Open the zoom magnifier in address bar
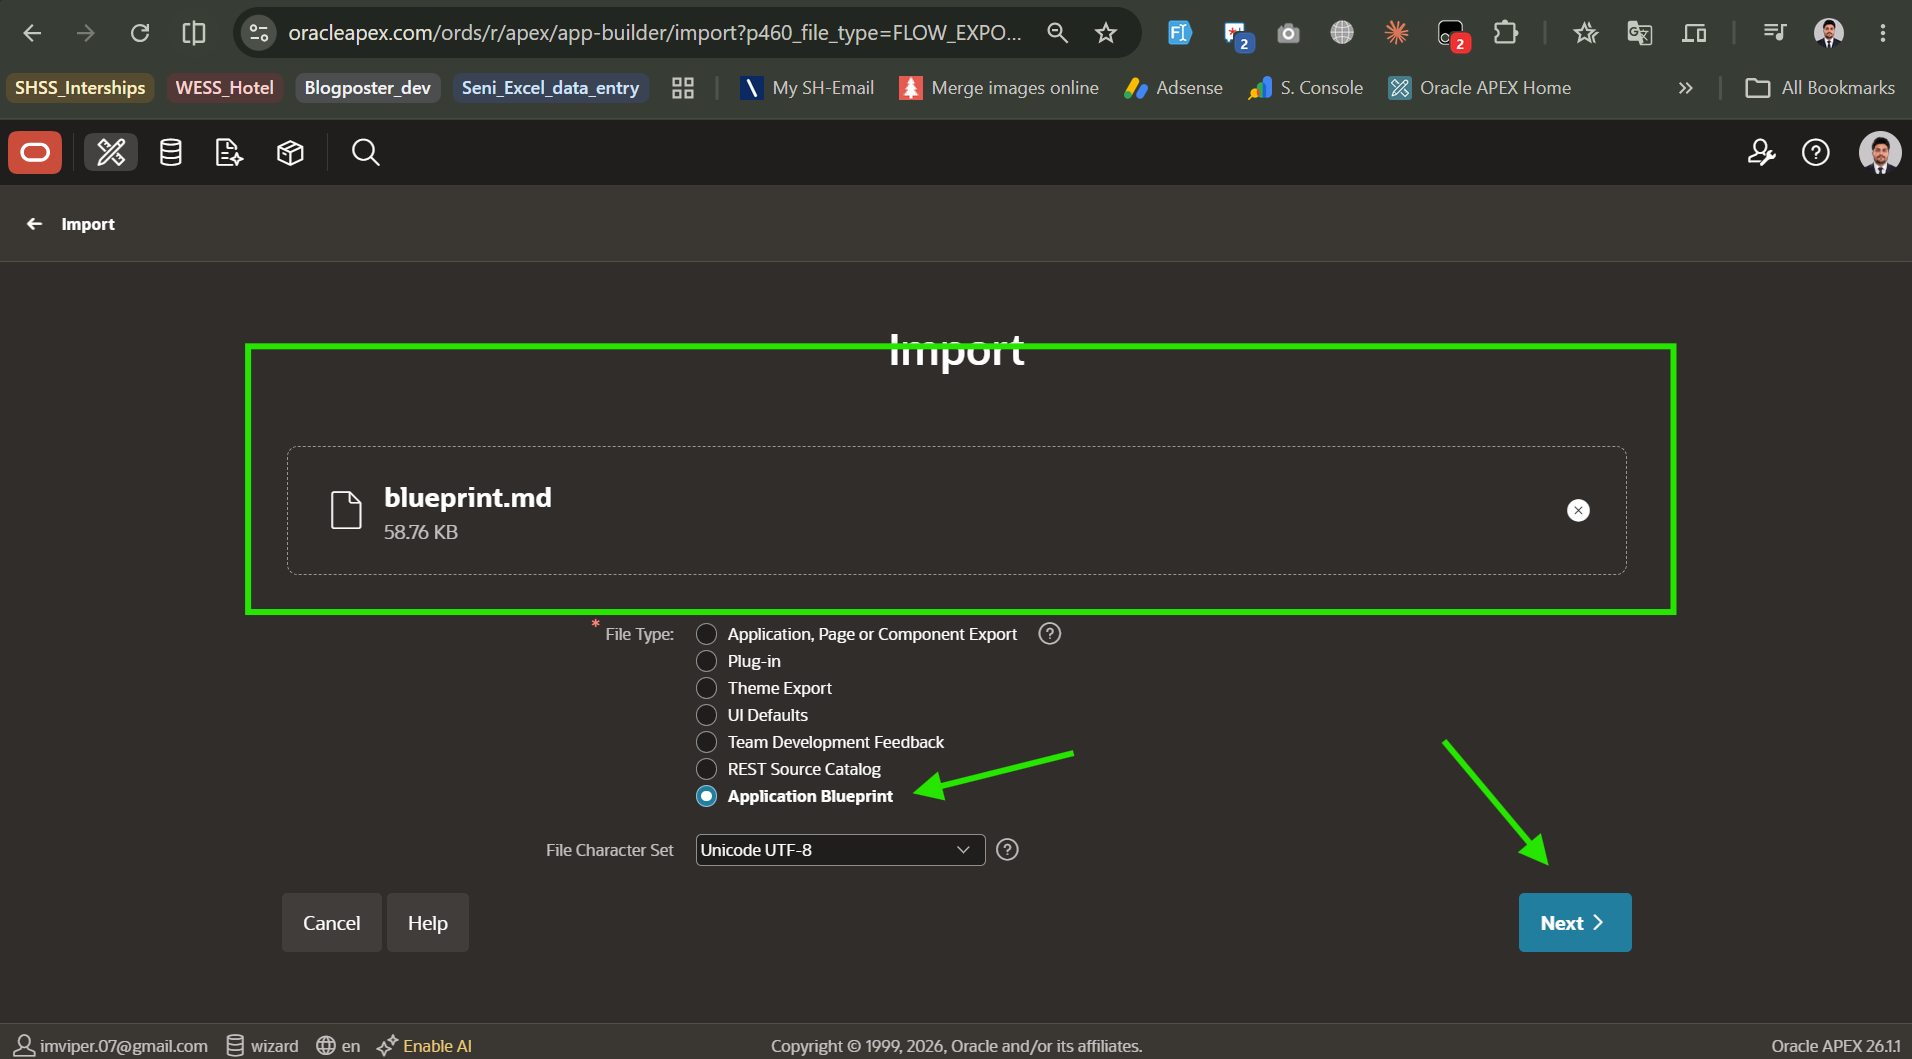The height and width of the screenshot is (1059, 1912). coord(1057,33)
